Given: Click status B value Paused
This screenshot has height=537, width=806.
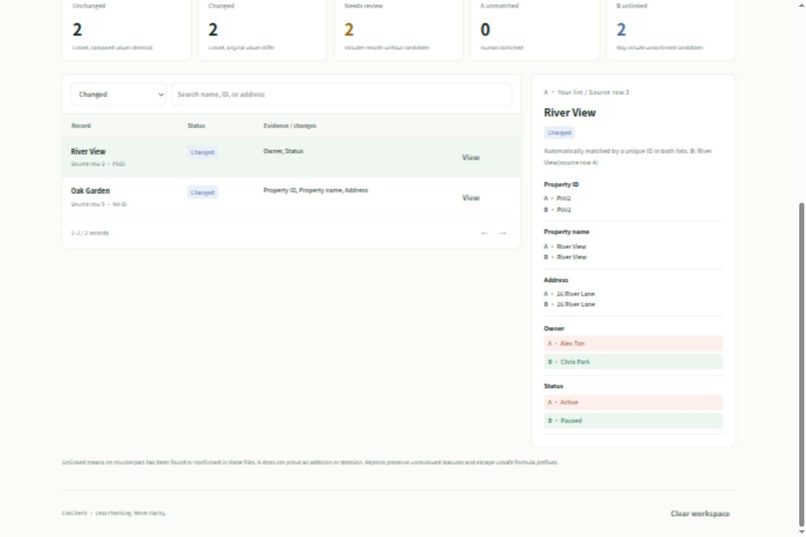Looking at the screenshot, I should pyautogui.click(x=633, y=421).
